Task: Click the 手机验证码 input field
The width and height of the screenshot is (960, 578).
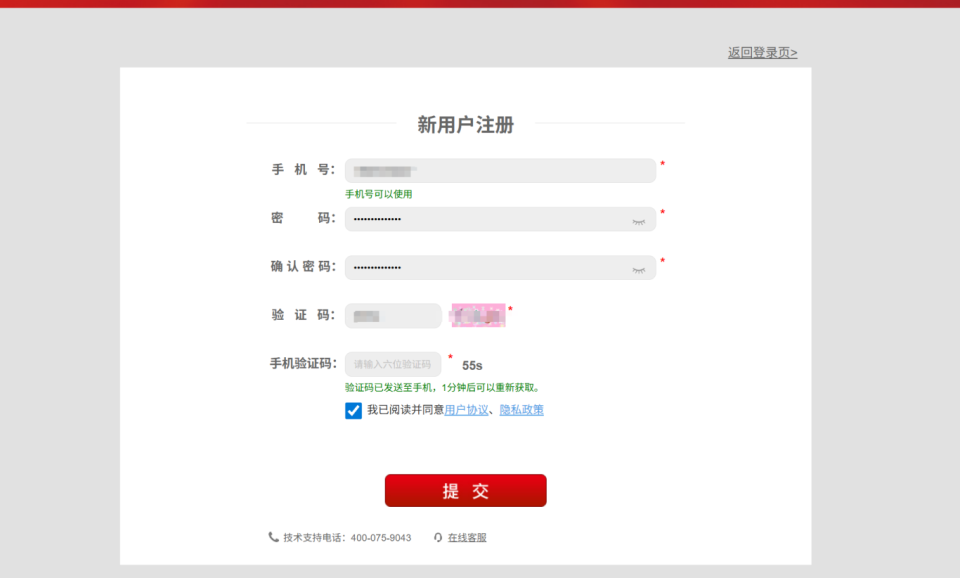Action: [393, 364]
